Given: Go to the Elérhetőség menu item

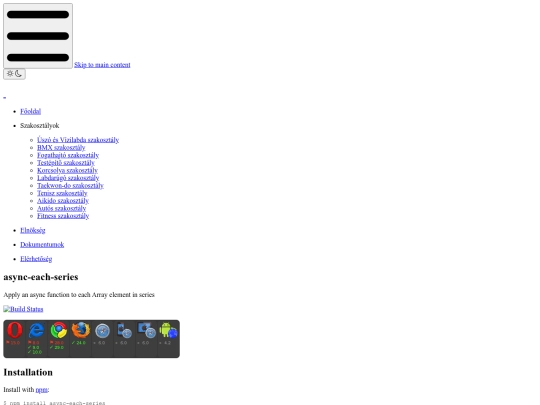Looking at the screenshot, I should [36, 259].
